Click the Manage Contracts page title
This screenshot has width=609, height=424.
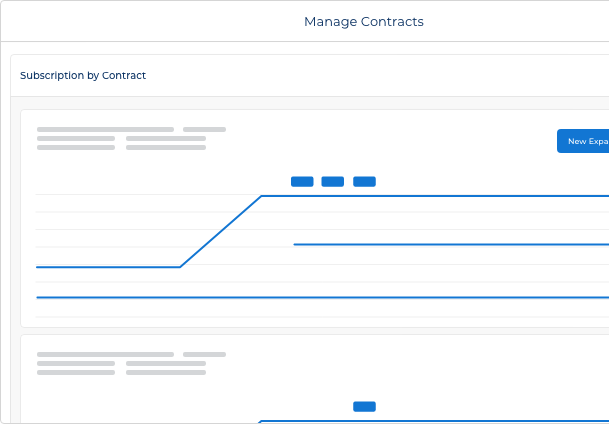pyautogui.click(x=364, y=21)
